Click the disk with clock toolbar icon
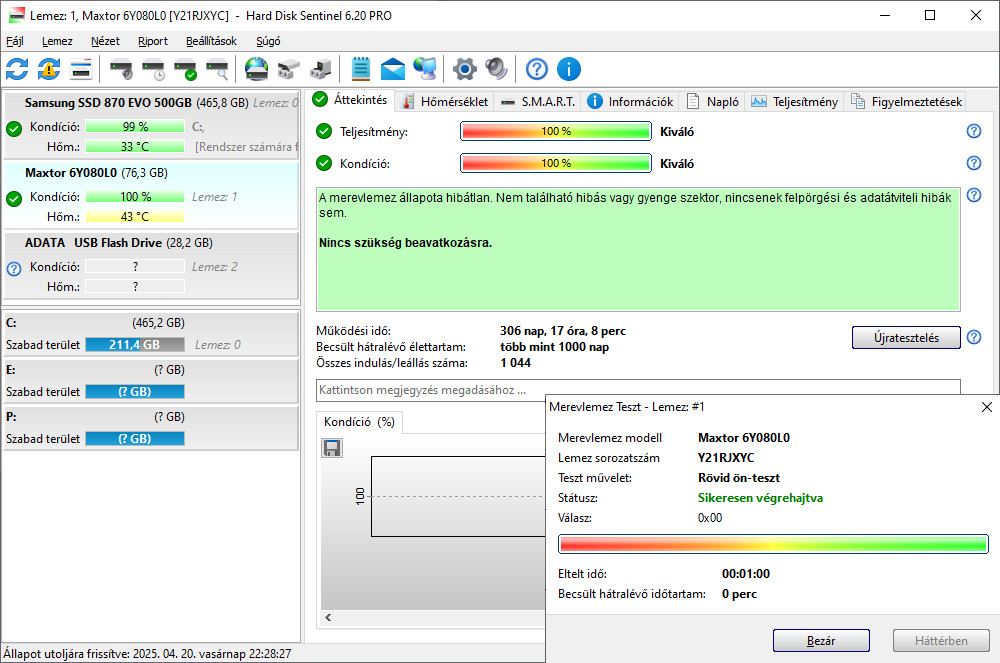The image size is (1000, 663). (x=153, y=69)
